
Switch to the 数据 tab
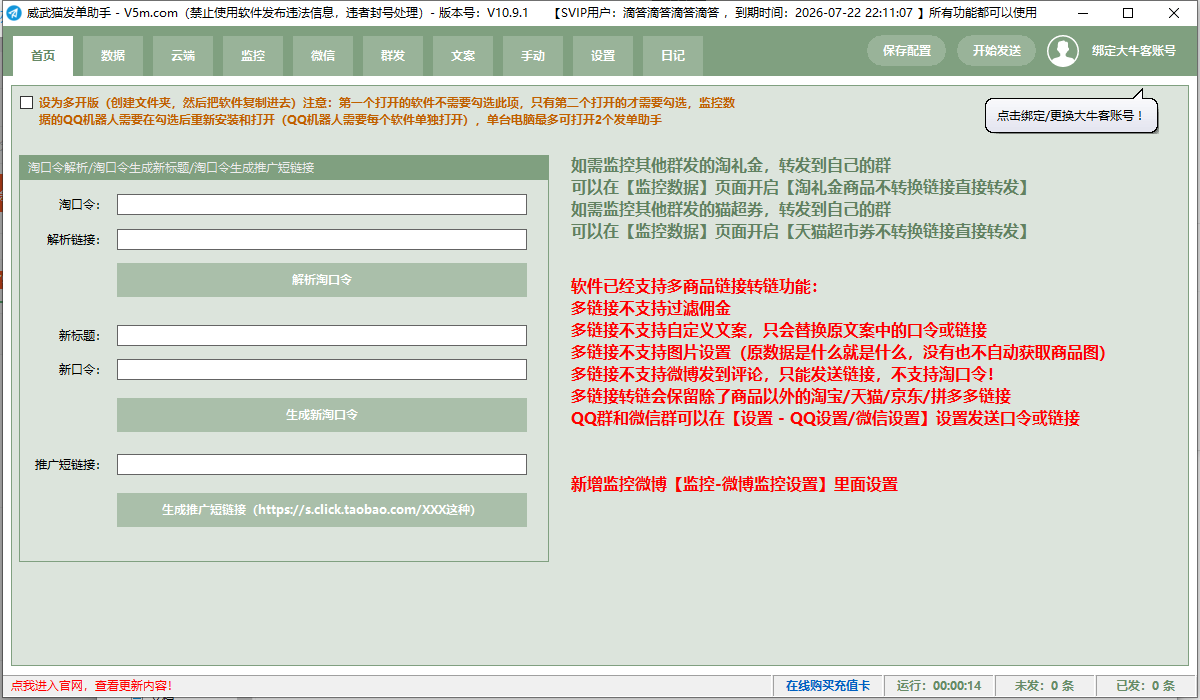pyautogui.click(x=113, y=56)
